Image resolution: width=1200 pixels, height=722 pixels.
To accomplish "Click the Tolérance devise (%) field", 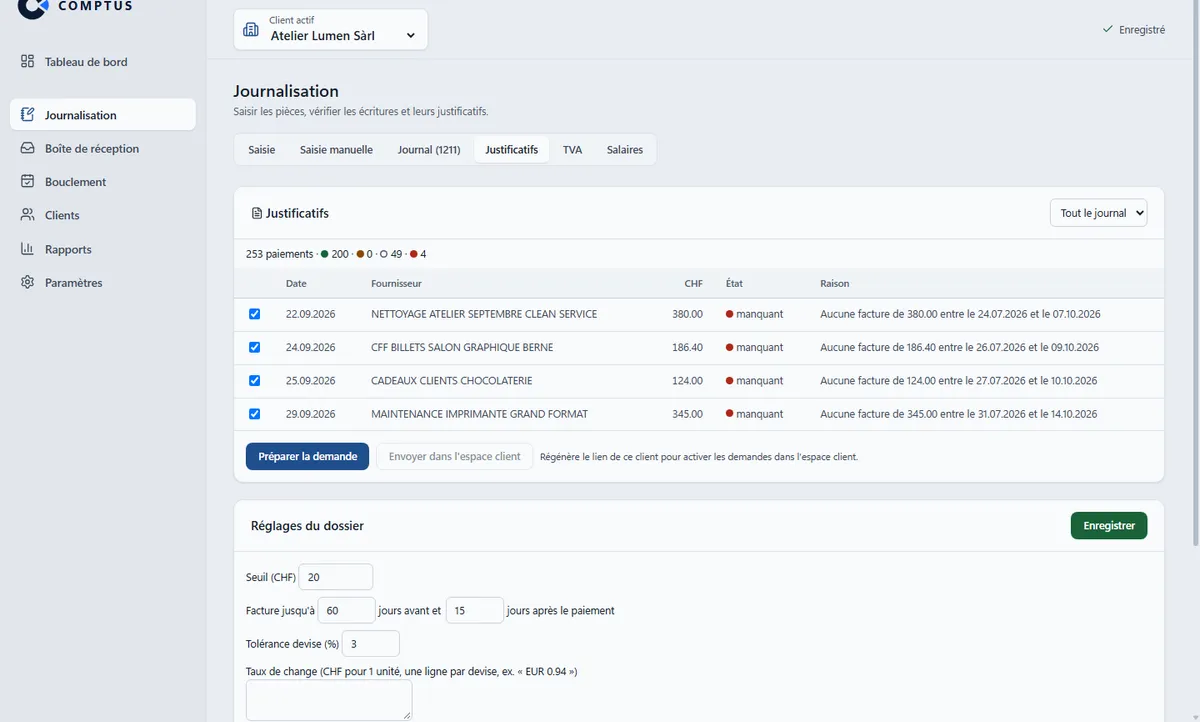I will click(x=371, y=644).
